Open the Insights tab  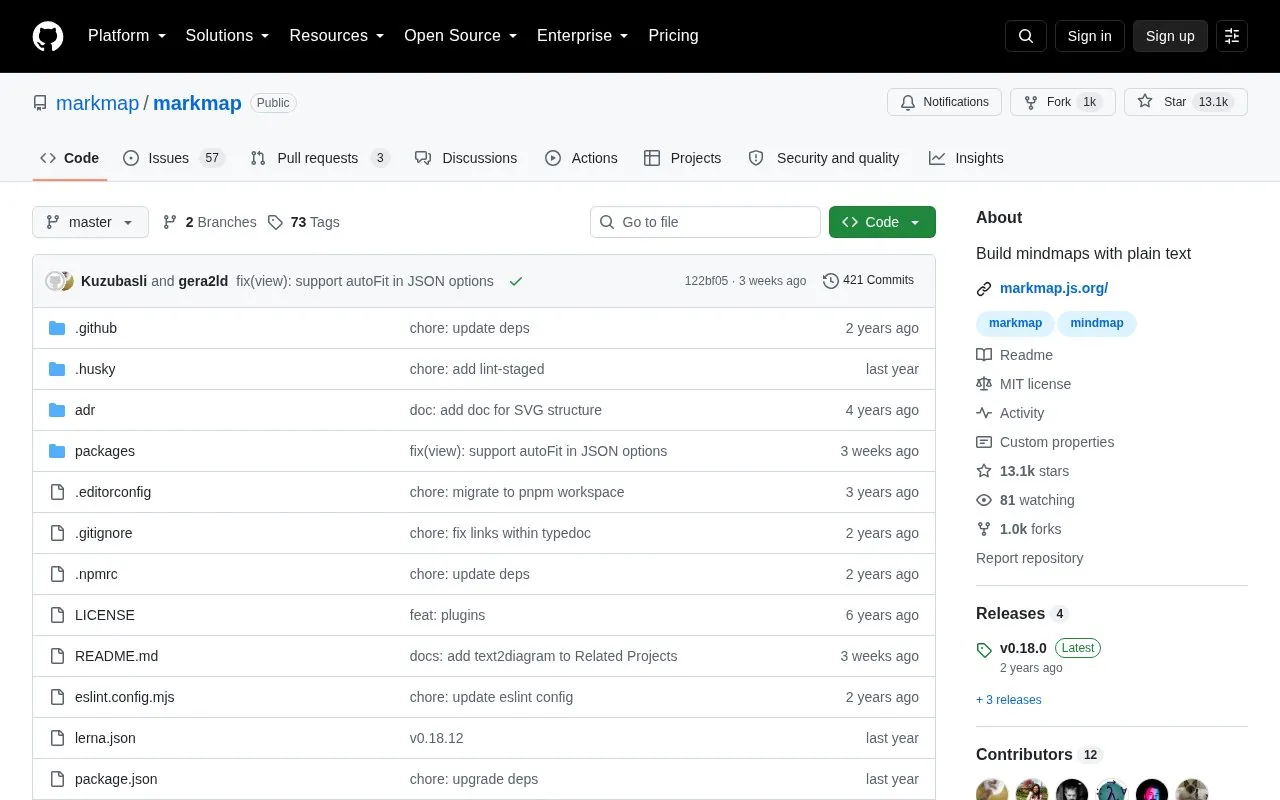(x=966, y=158)
